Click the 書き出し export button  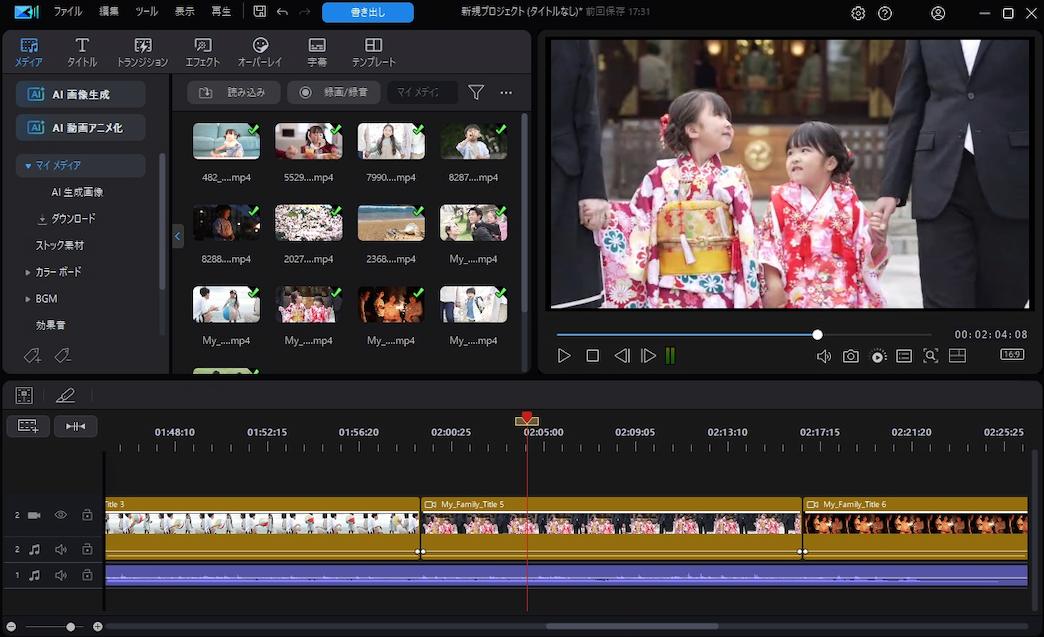tap(366, 12)
